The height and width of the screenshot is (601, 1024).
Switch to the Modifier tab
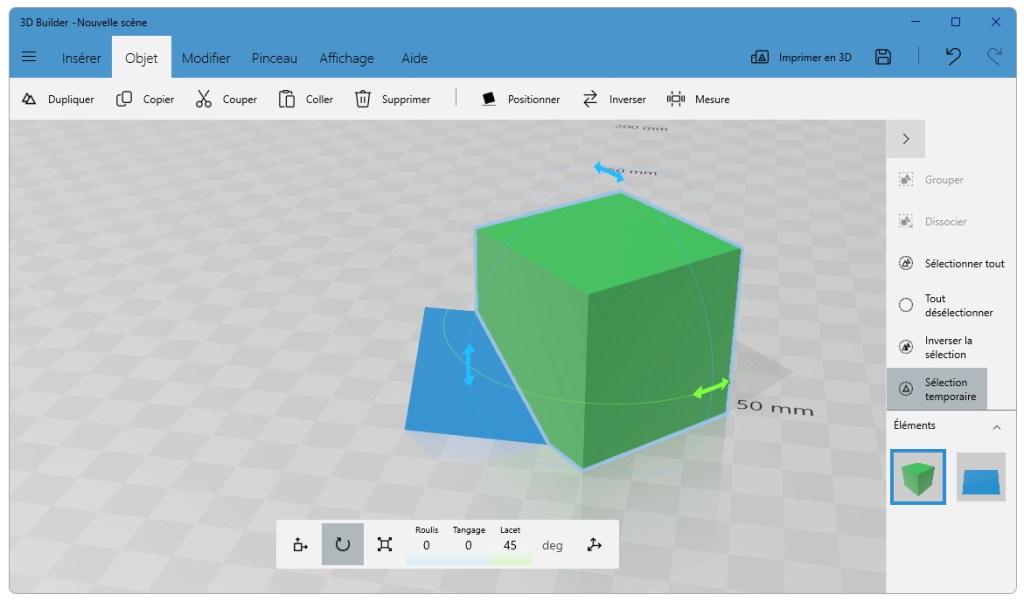205,58
